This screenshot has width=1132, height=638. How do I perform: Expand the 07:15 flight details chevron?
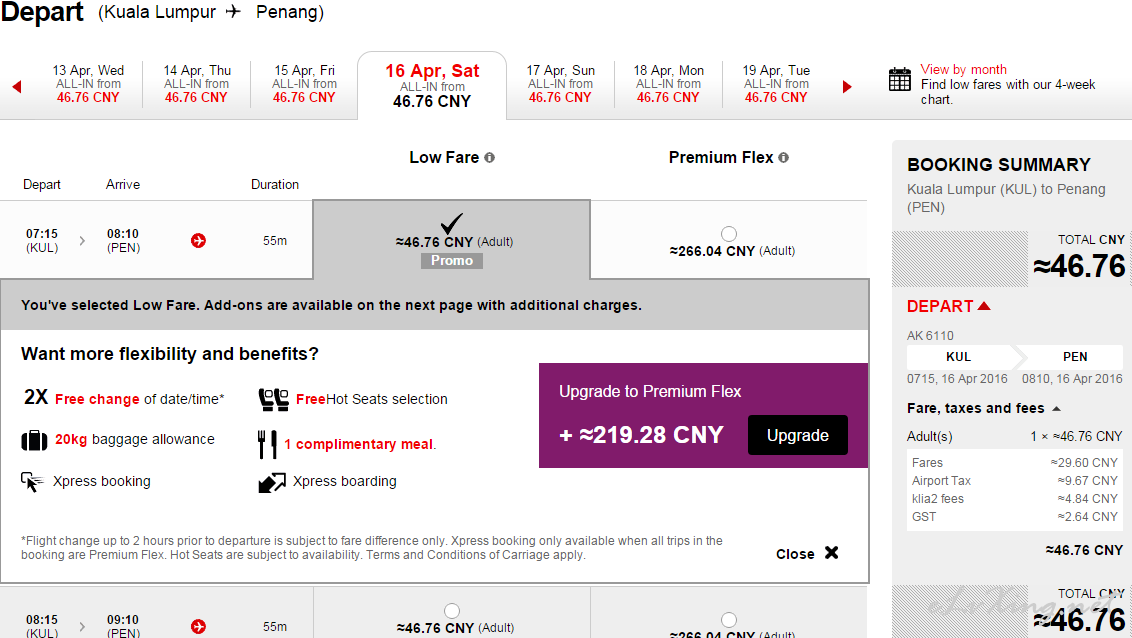(x=82, y=240)
